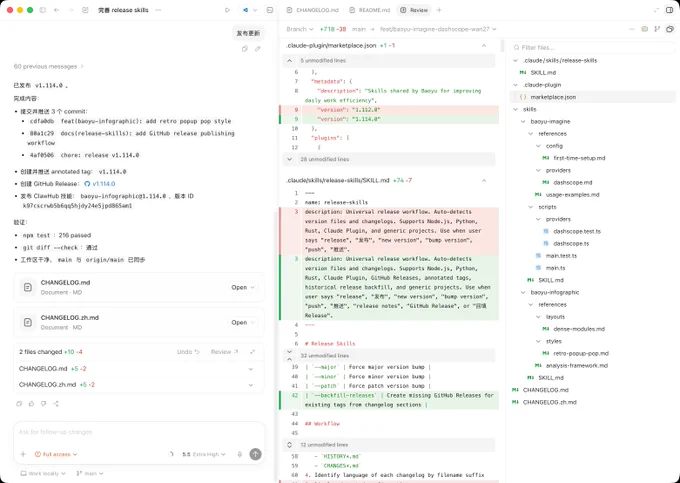Image resolution: width=680 pixels, height=483 pixels.
Task: Collapse the release-skills SKILL.md diff section
Action: [484, 180]
